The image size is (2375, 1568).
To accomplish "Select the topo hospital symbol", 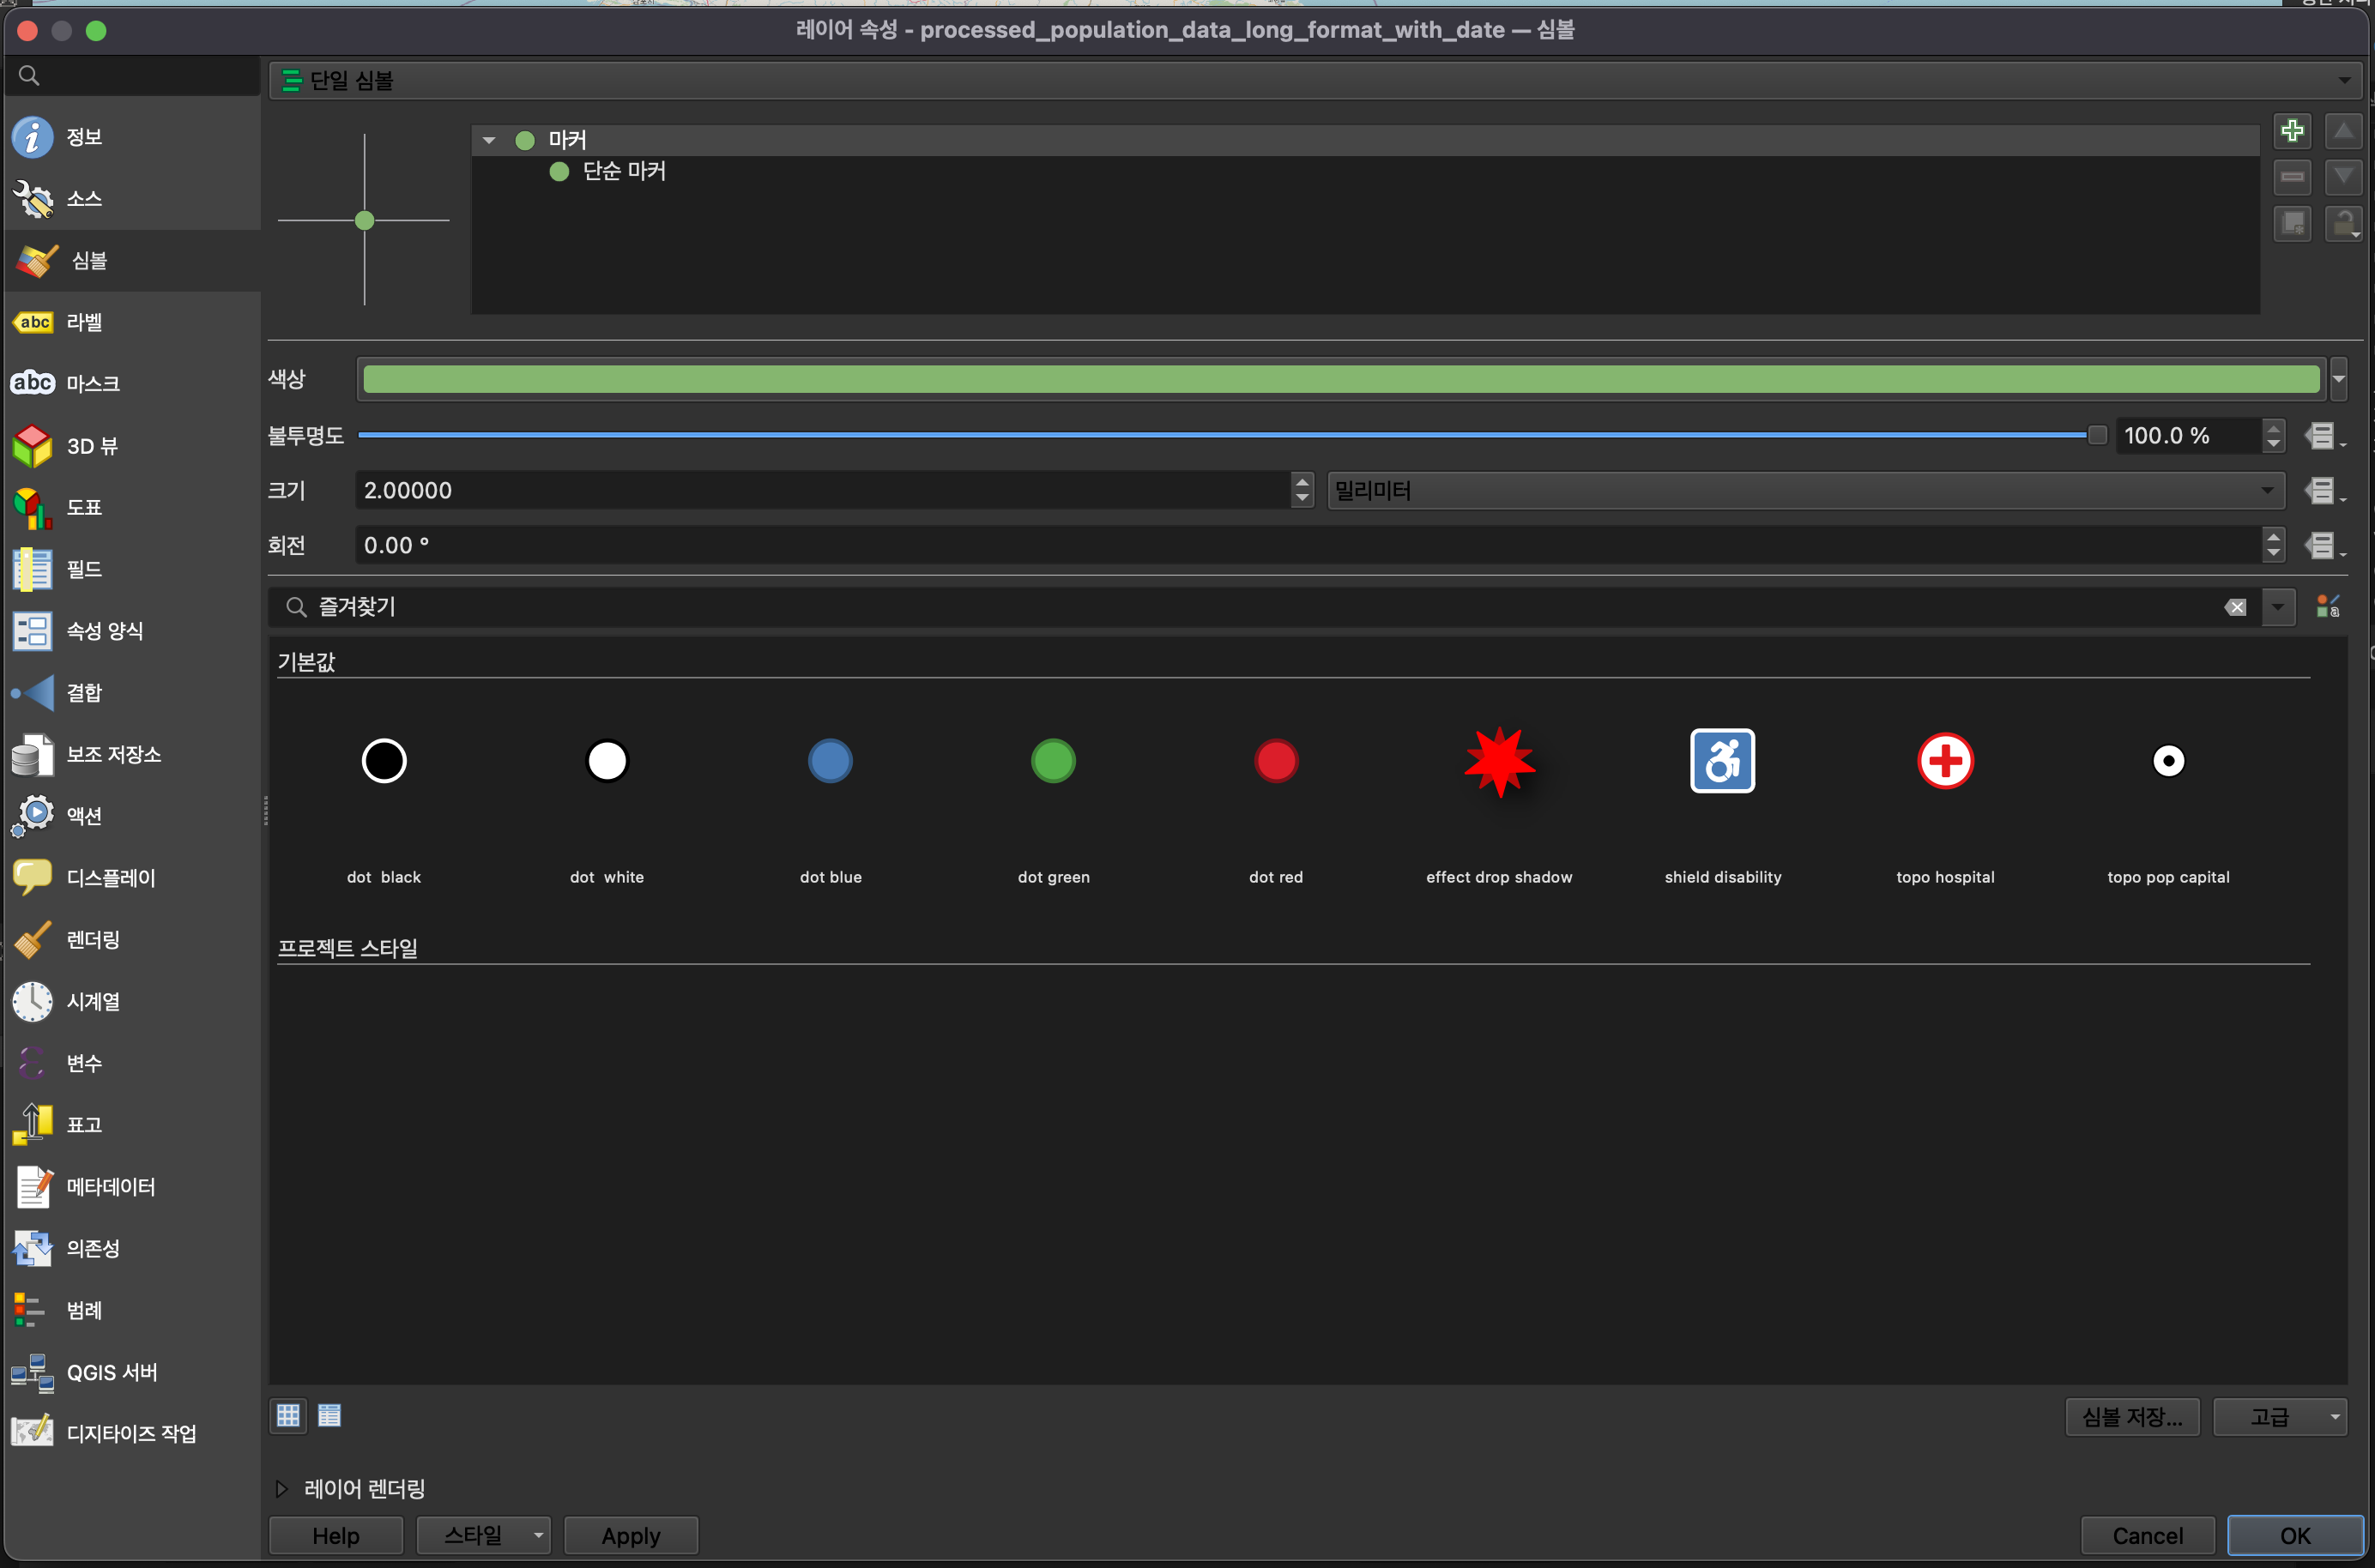I will pyautogui.click(x=1944, y=762).
